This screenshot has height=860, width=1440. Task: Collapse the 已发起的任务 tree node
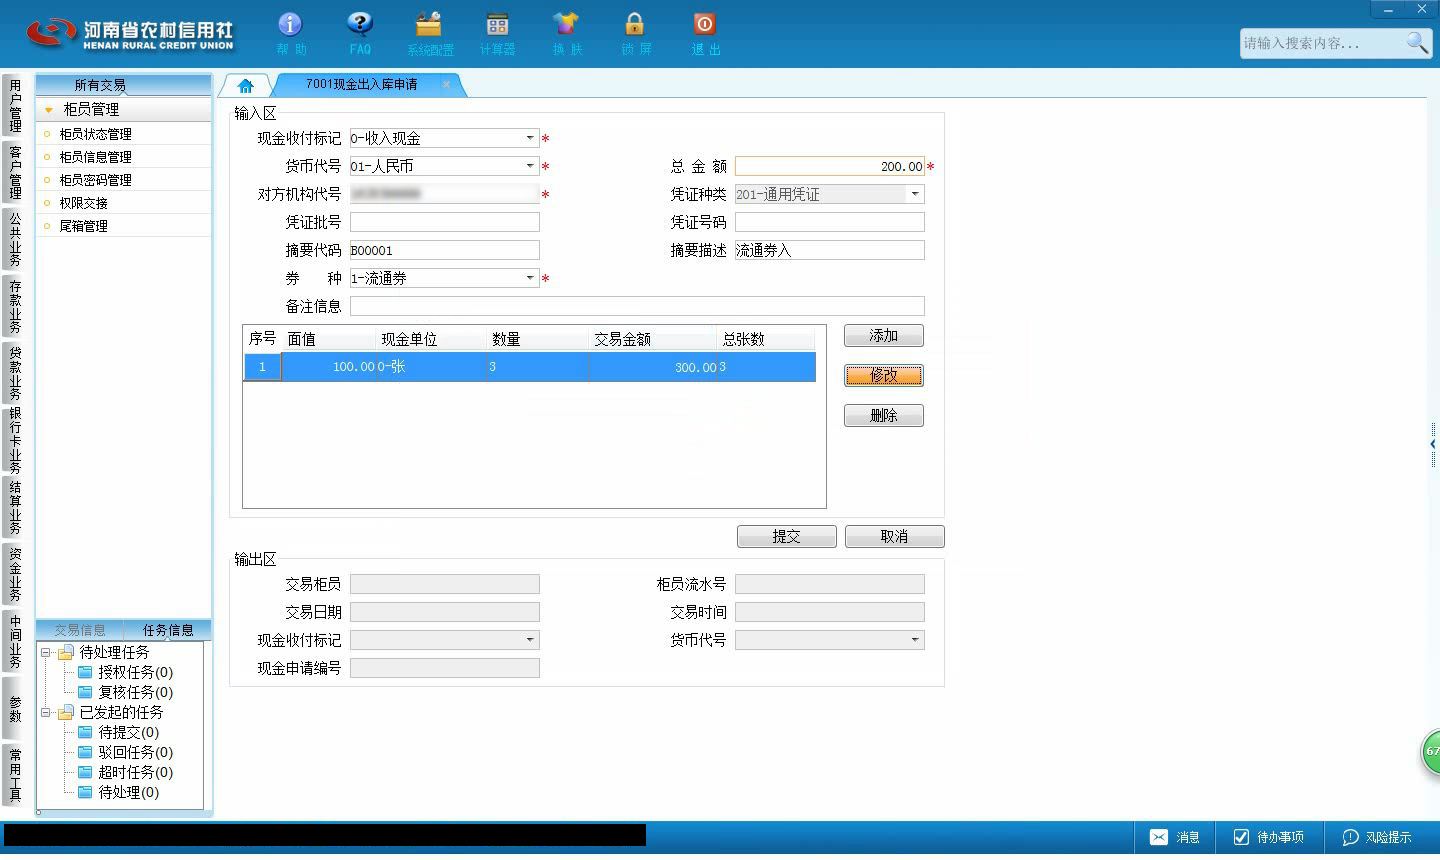coord(46,713)
